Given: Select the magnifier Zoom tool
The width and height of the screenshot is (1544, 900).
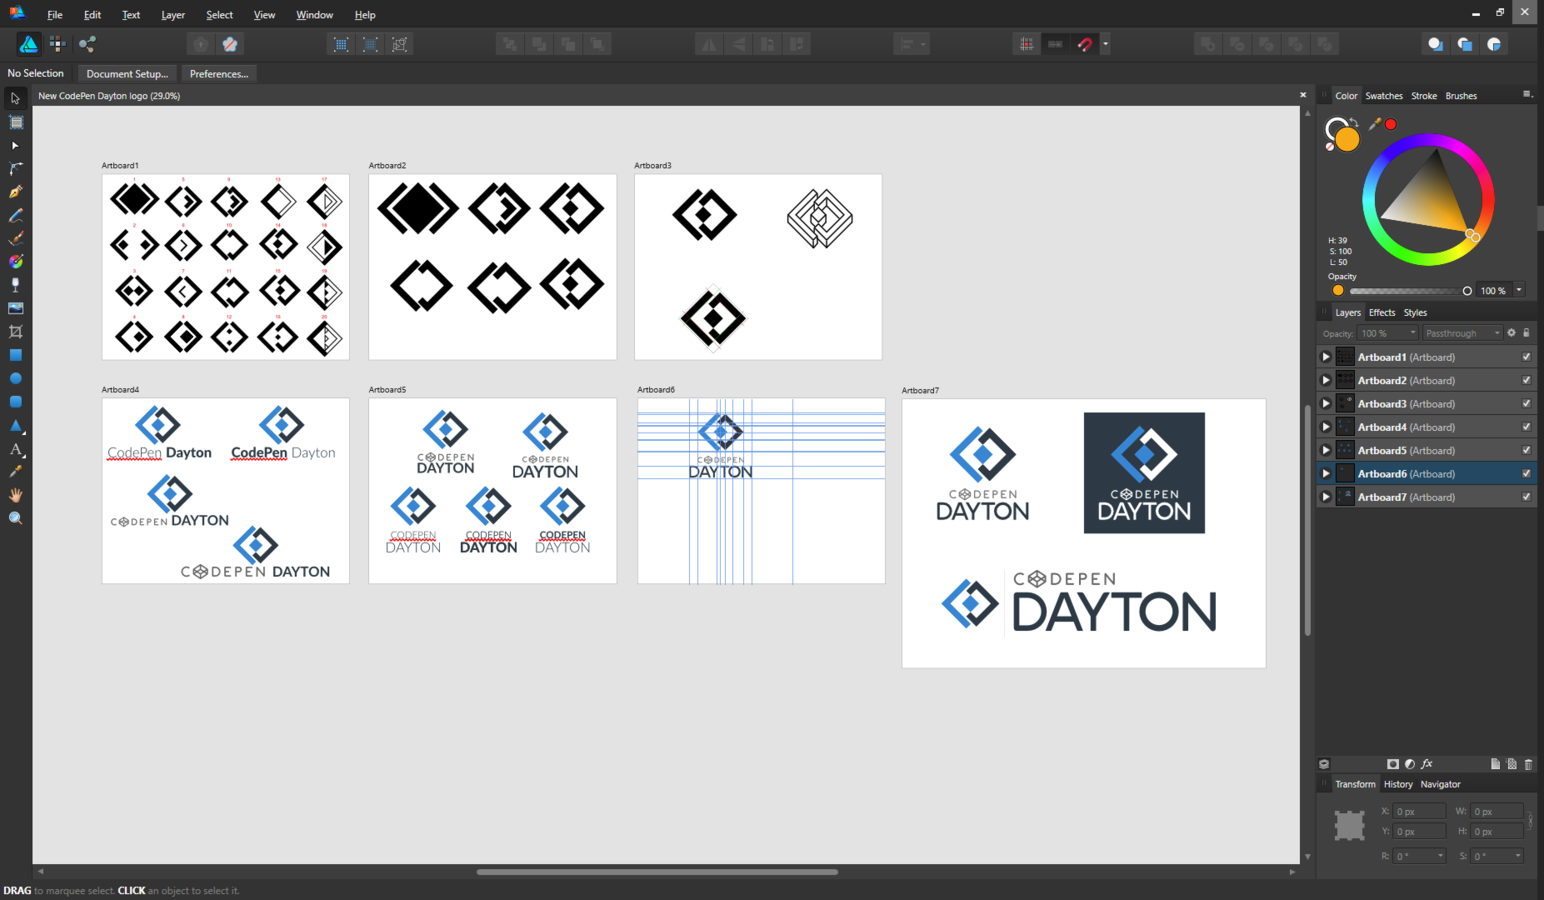Looking at the screenshot, I should pyautogui.click(x=15, y=518).
